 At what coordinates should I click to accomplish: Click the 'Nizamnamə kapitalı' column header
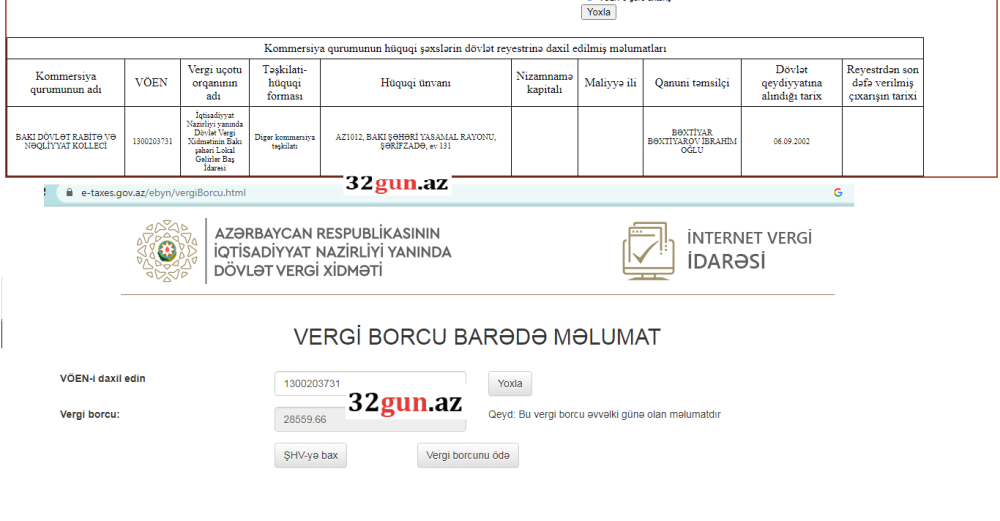coord(545,83)
